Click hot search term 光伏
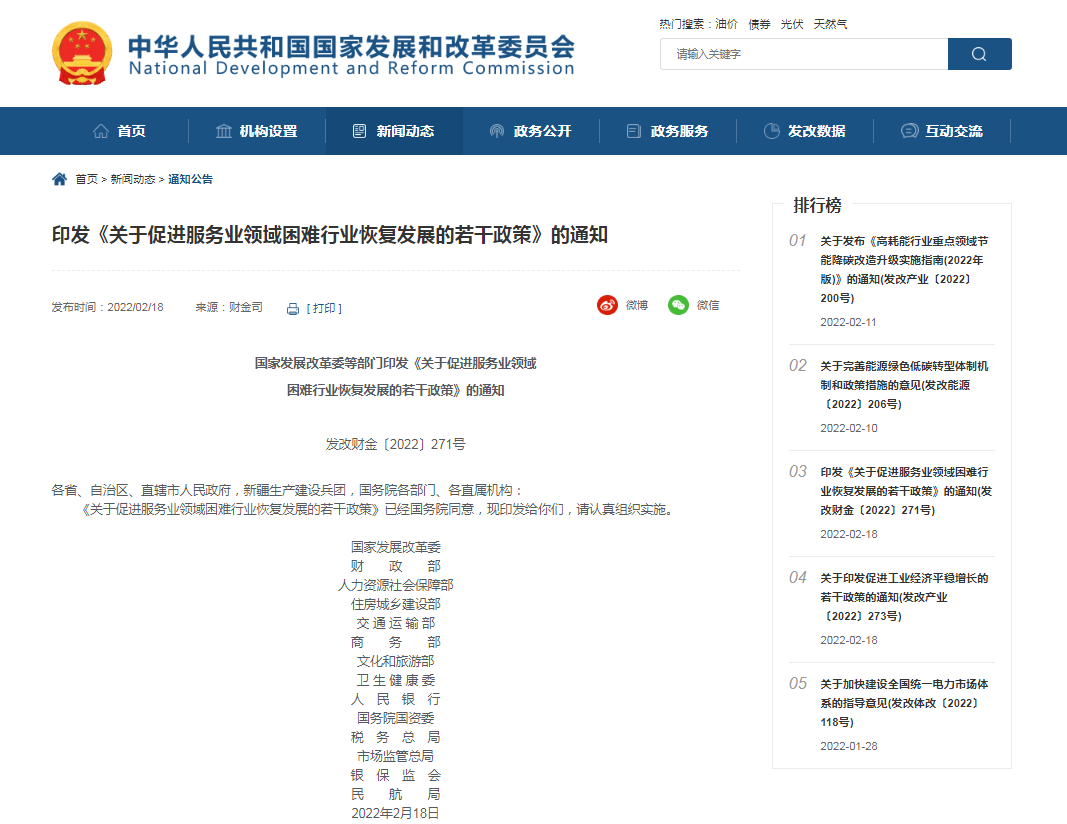 792,24
